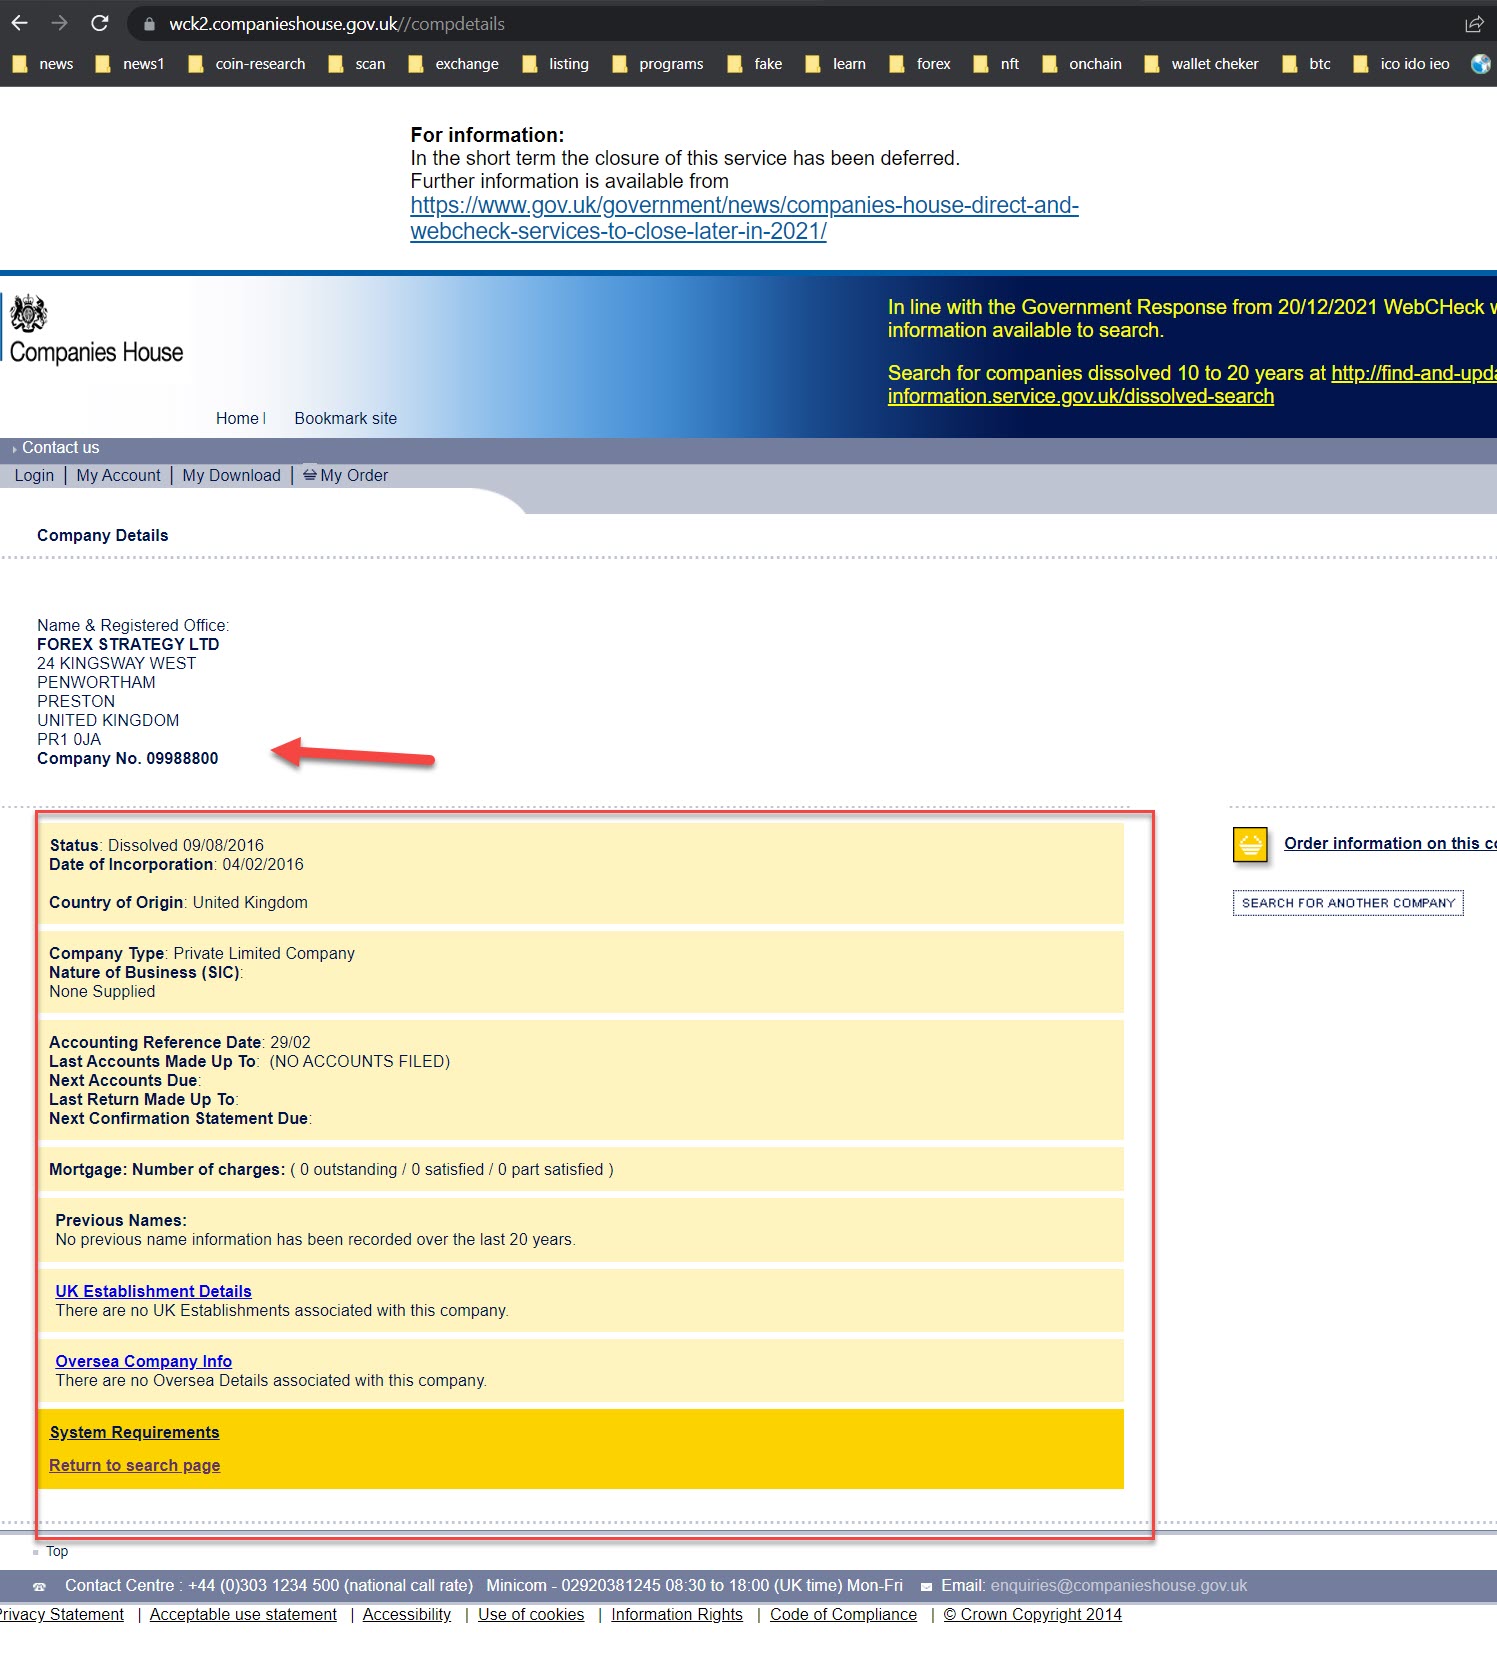1497x1661 pixels.
Task: Click the Company No. 09988800 text
Action: point(127,758)
